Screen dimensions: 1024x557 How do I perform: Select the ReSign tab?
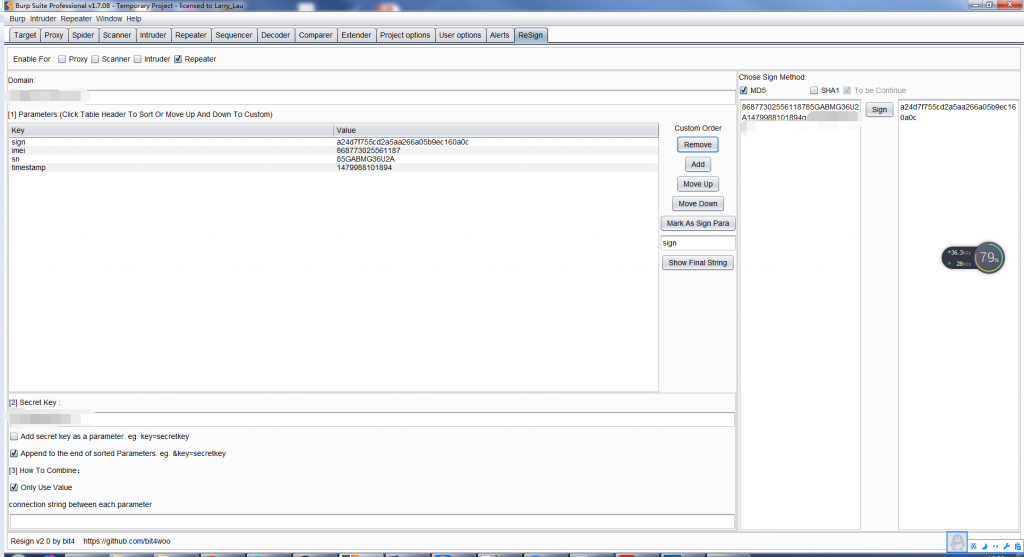pyautogui.click(x=530, y=35)
